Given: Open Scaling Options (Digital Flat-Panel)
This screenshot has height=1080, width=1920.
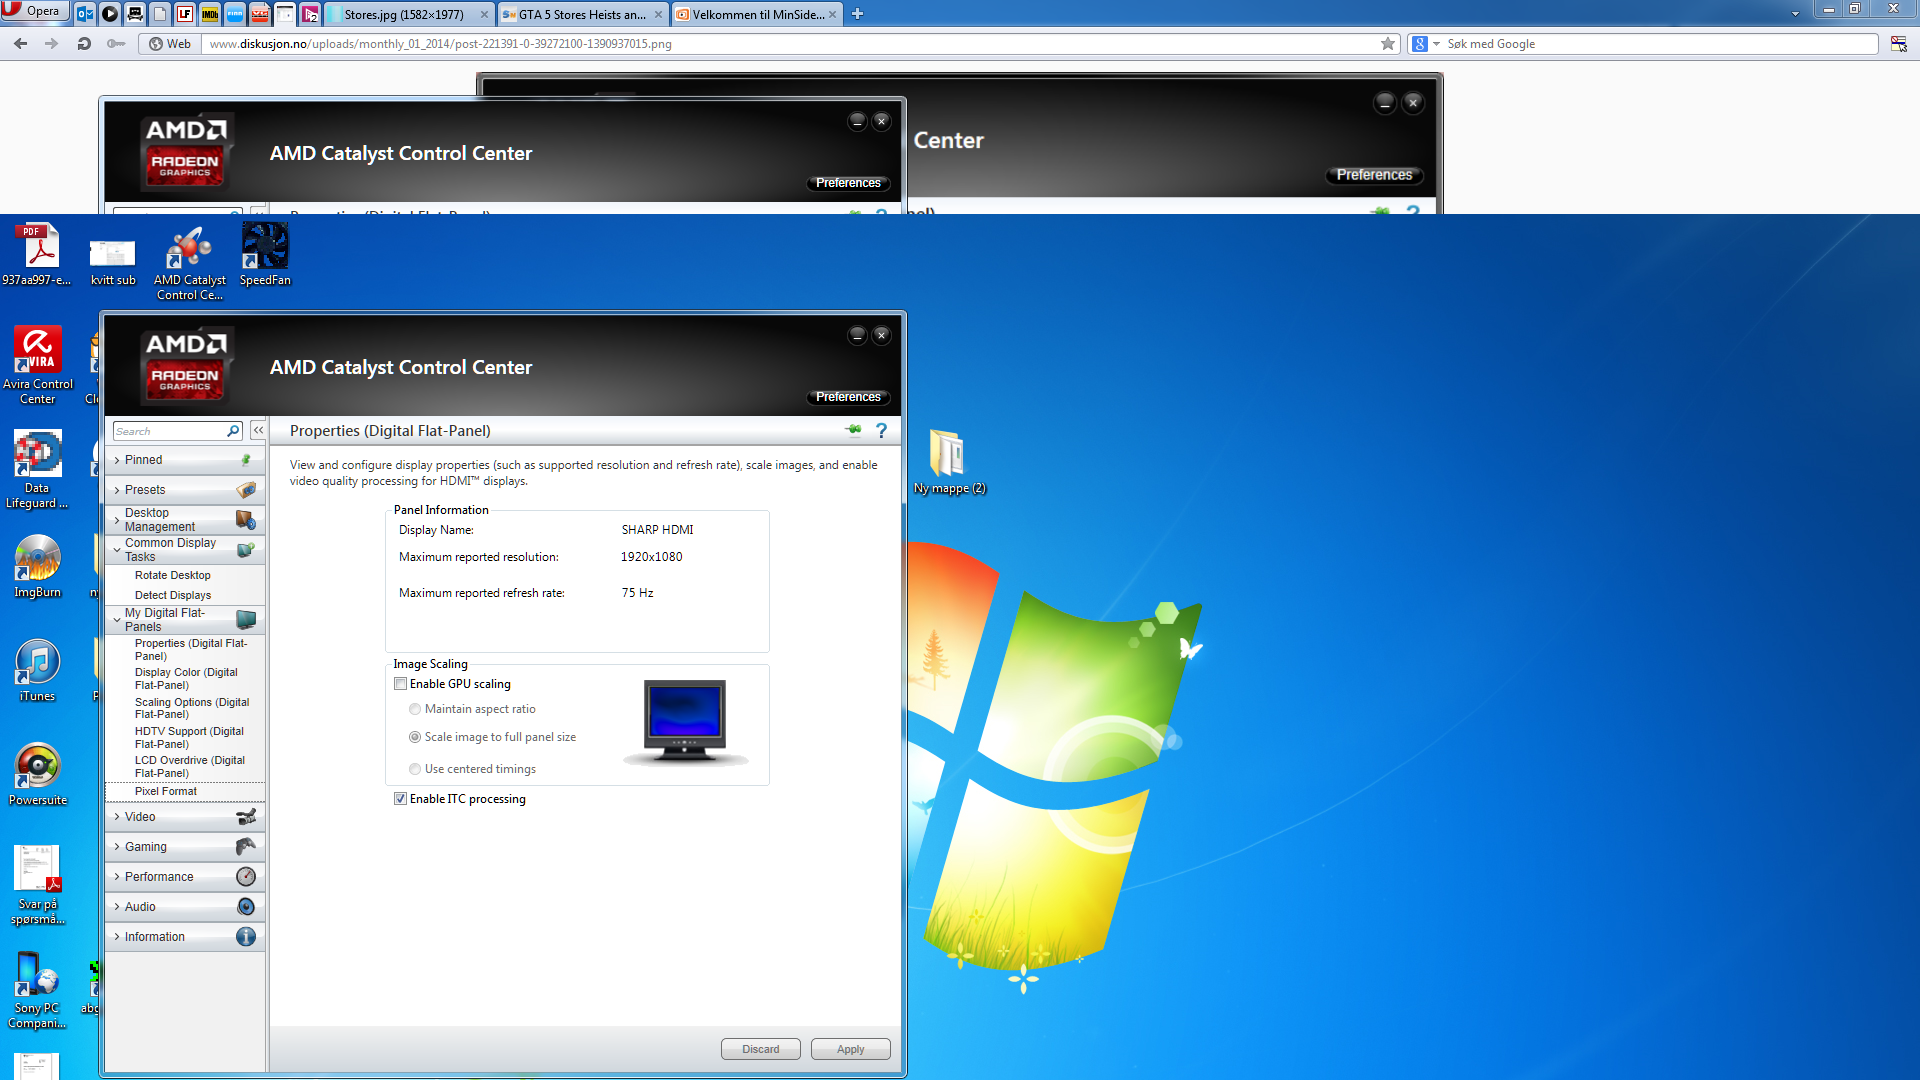Looking at the screenshot, I should pos(192,708).
